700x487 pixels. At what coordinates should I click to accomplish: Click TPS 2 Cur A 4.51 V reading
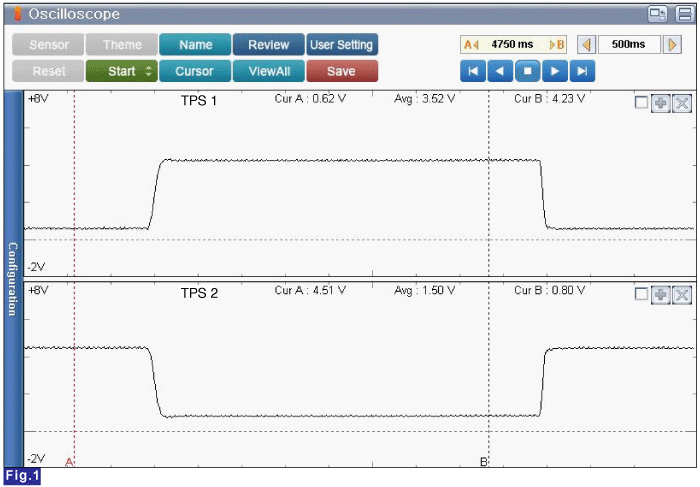pyautogui.click(x=310, y=291)
